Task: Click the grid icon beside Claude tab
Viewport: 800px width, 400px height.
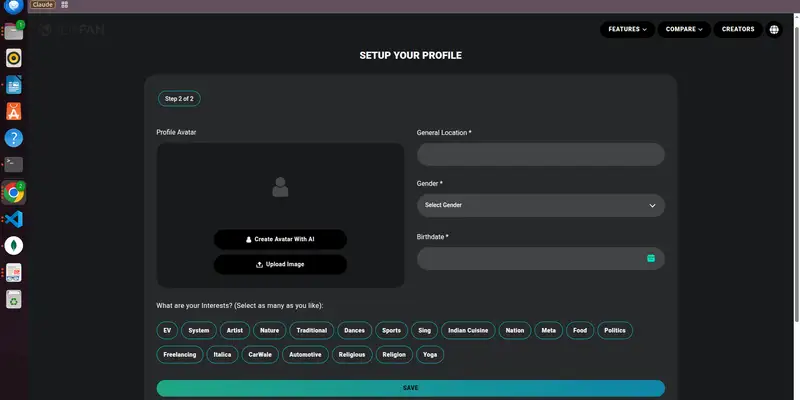Action: click(64, 5)
